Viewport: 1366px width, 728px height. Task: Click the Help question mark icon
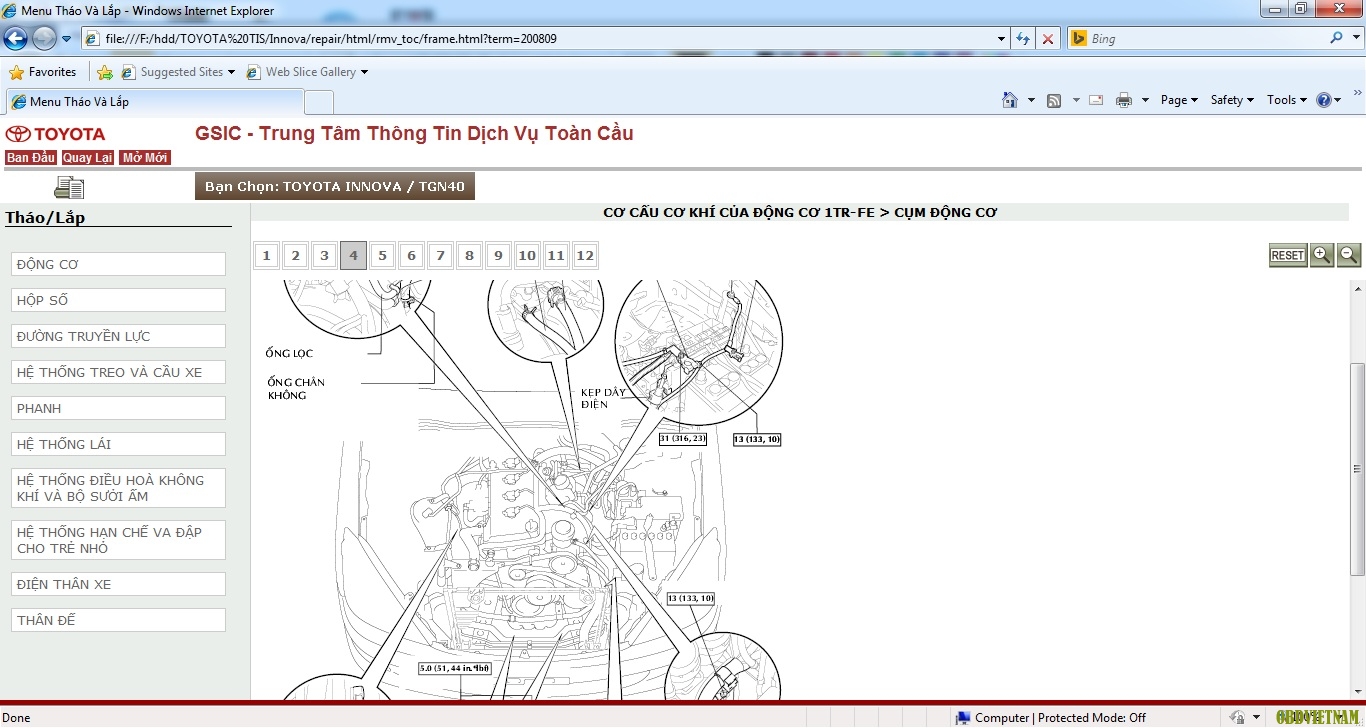point(1324,100)
